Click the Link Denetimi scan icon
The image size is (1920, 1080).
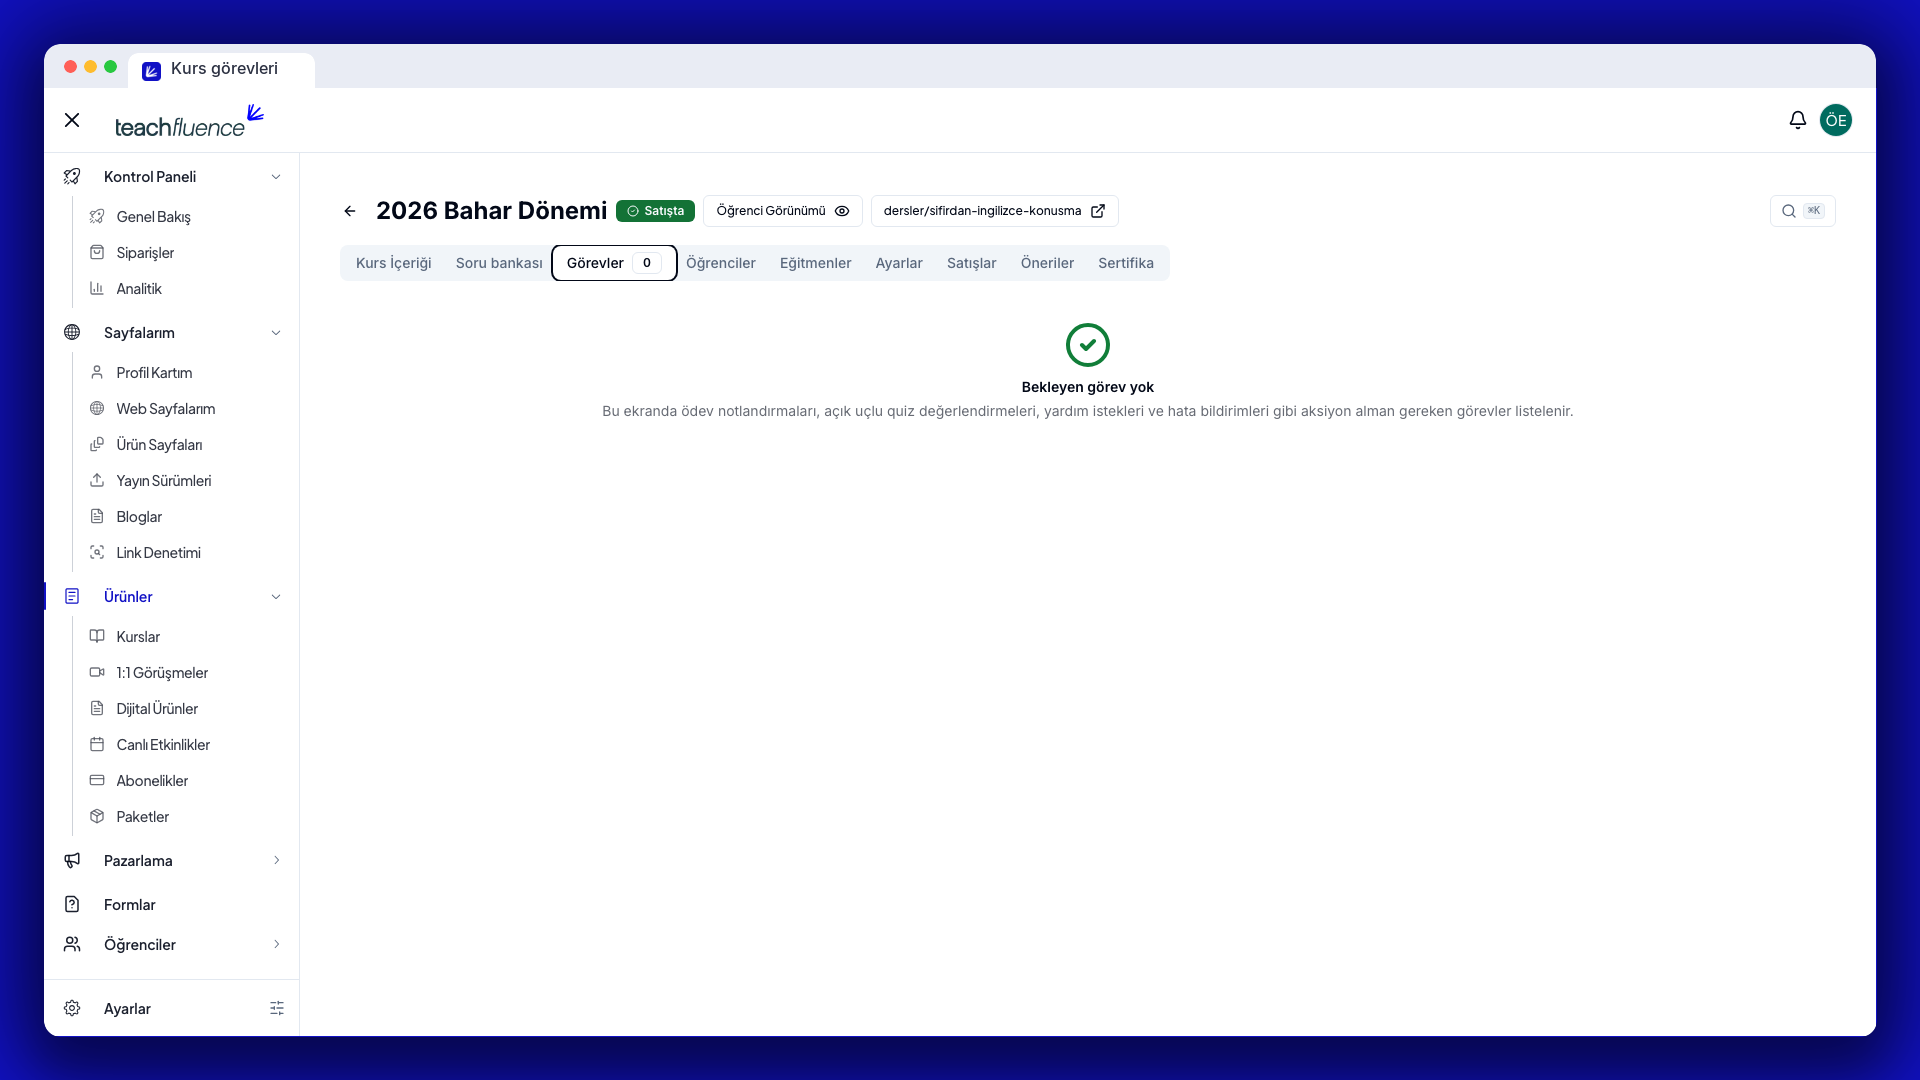97,552
